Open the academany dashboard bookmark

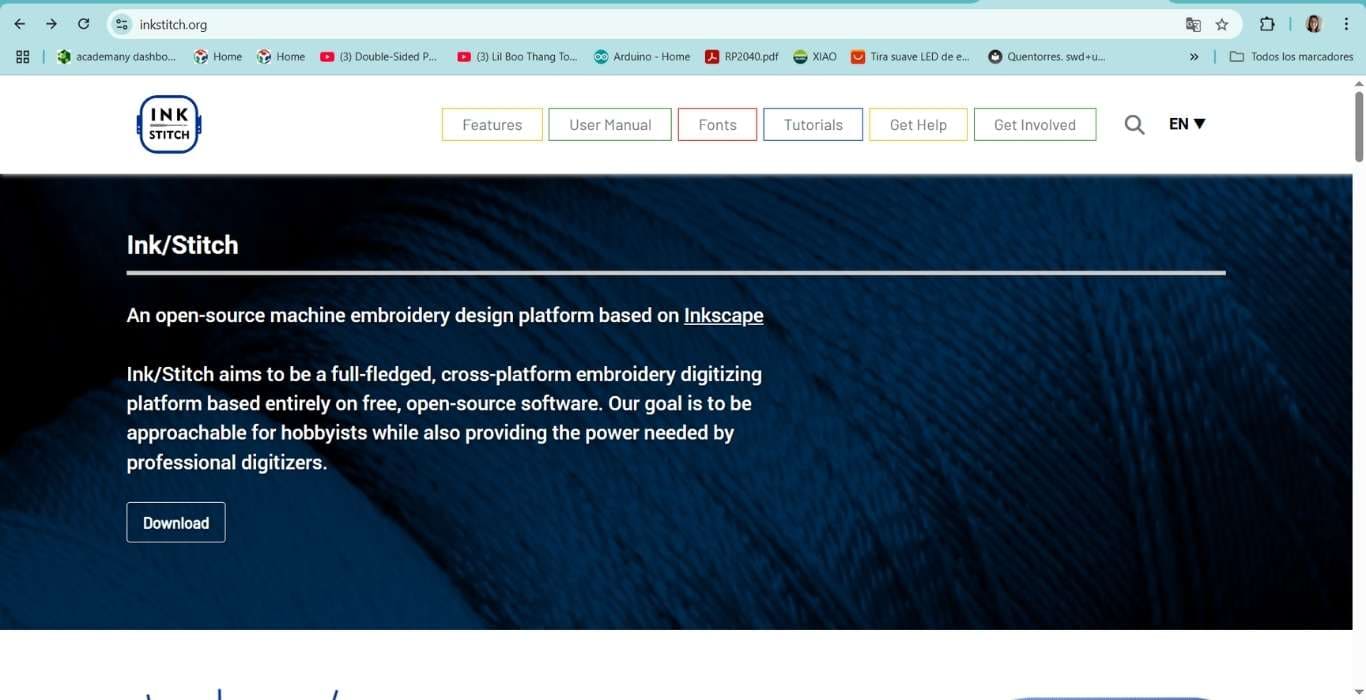coord(116,57)
